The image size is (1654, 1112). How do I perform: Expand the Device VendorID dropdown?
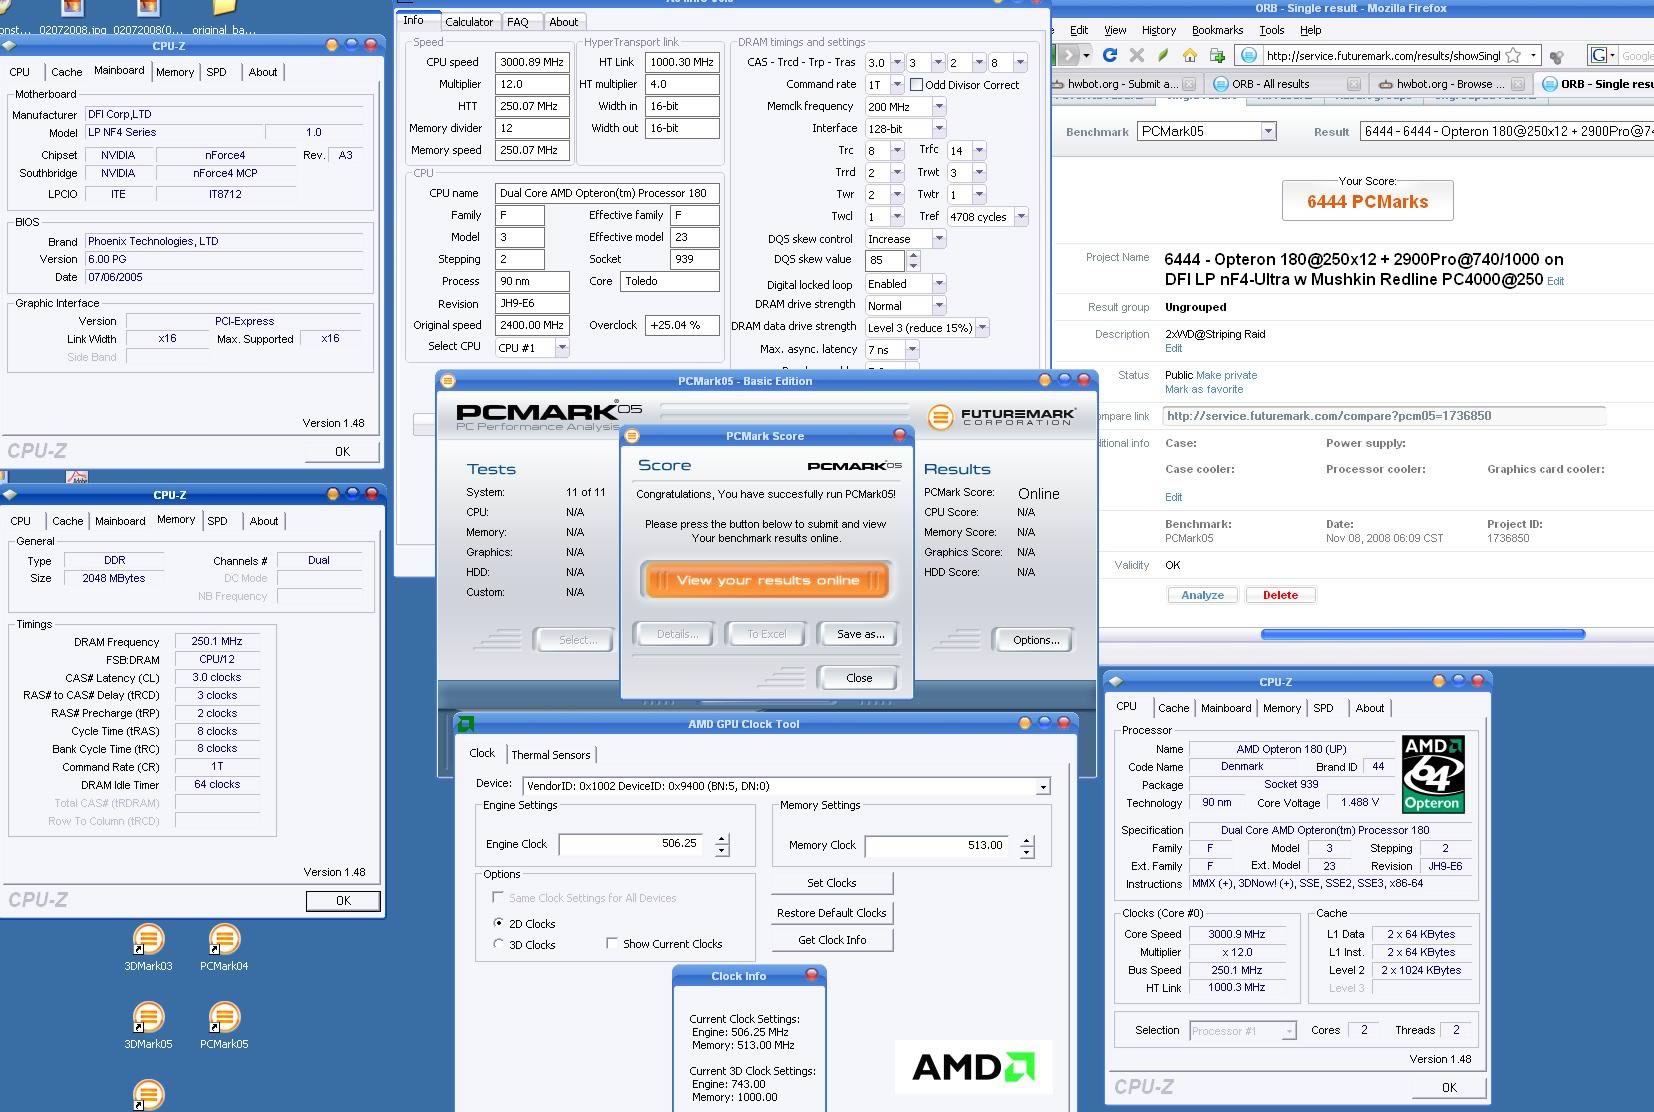click(x=1043, y=786)
